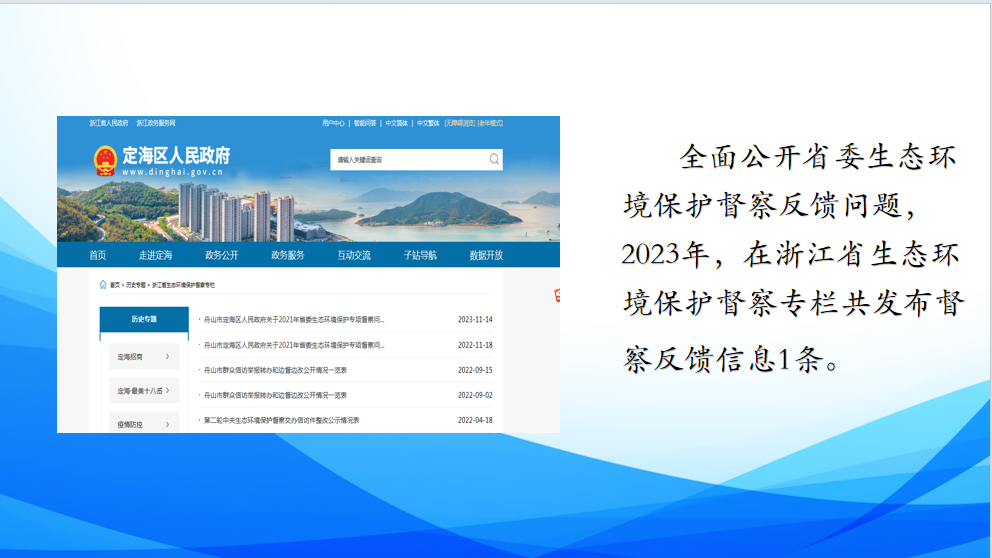Open the 用户中心 link
The image size is (992, 558).
[333, 123]
